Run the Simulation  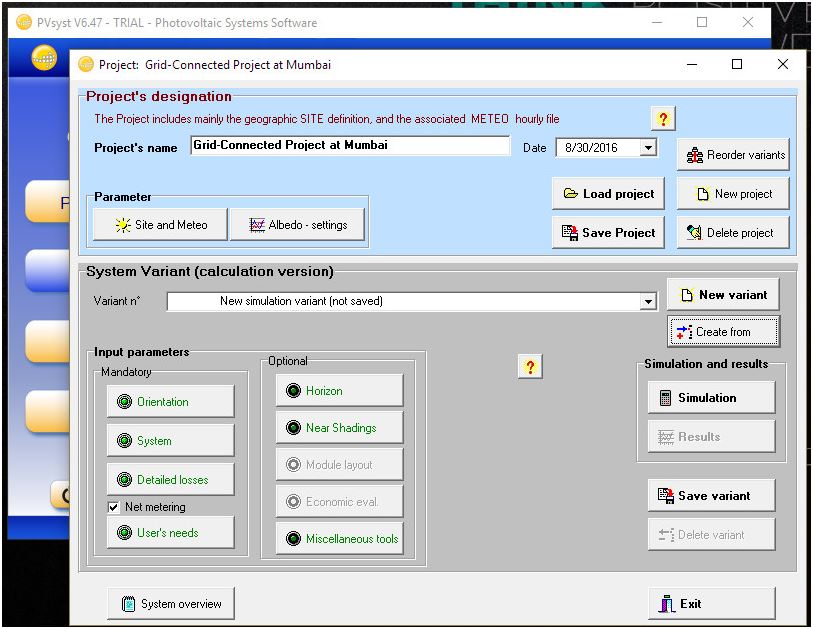(711, 398)
